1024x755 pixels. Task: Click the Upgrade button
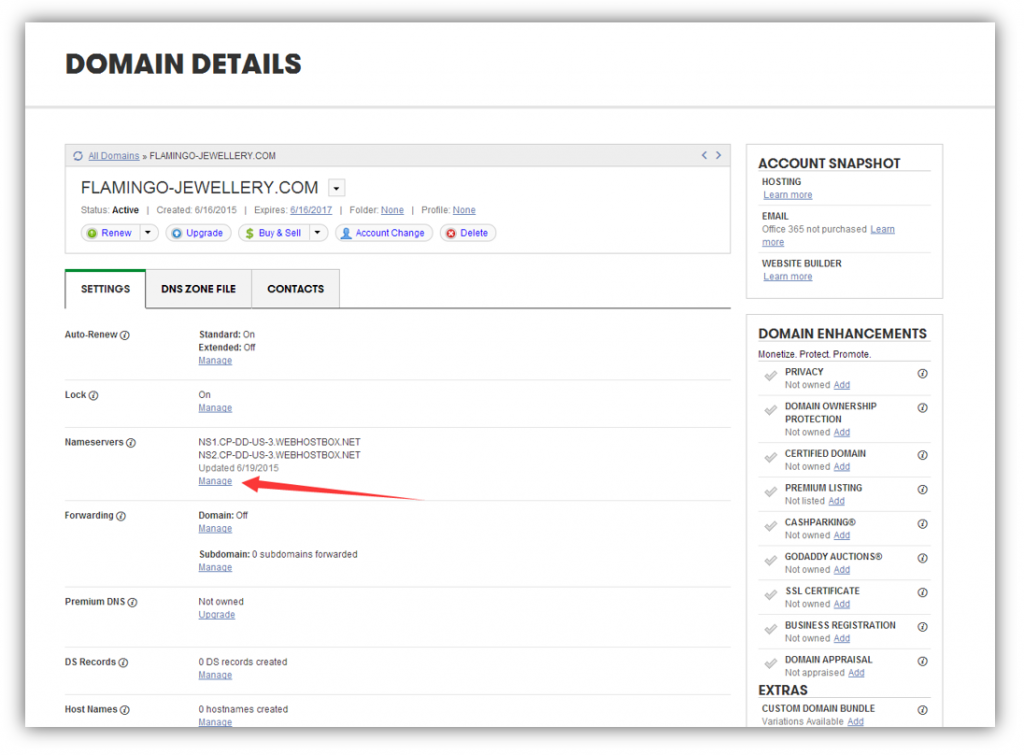click(x=198, y=233)
